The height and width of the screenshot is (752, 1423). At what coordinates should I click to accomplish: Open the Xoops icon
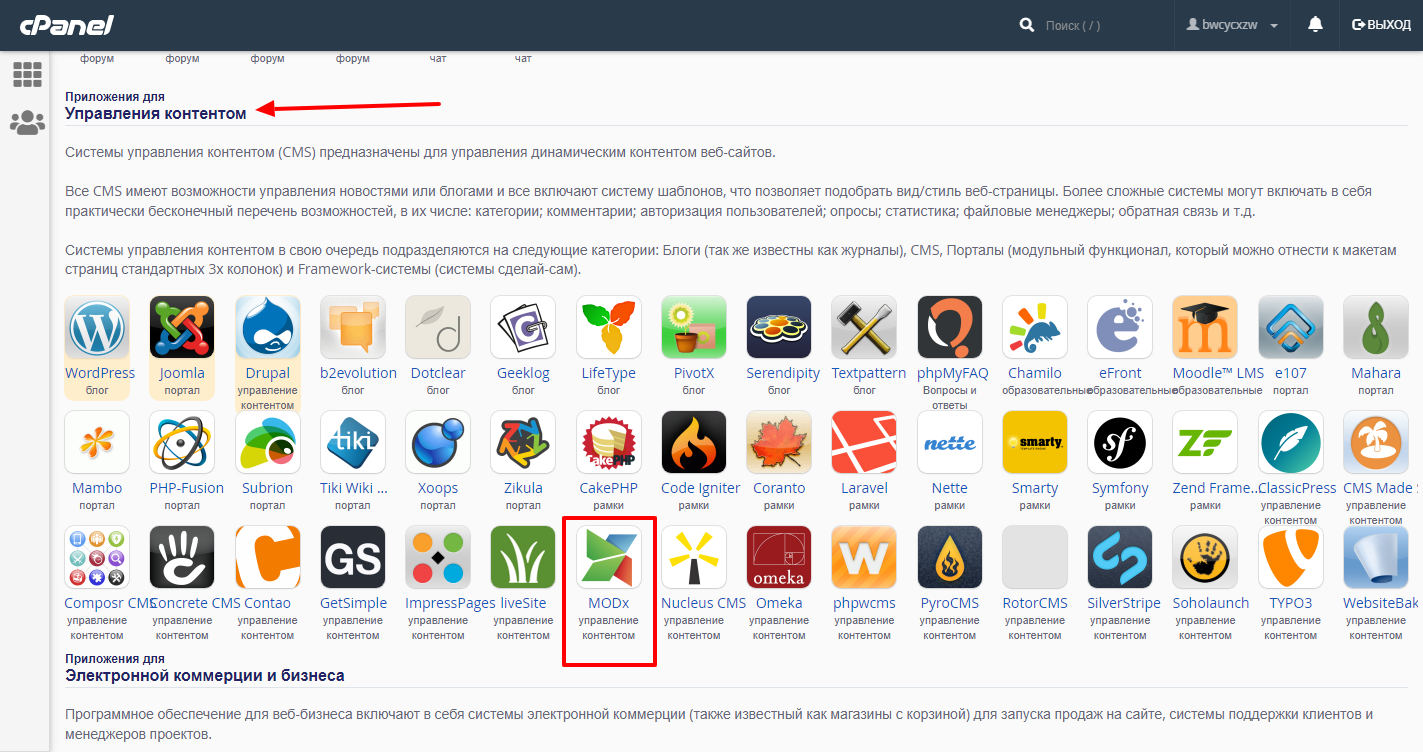pyautogui.click(x=438, y=443)
